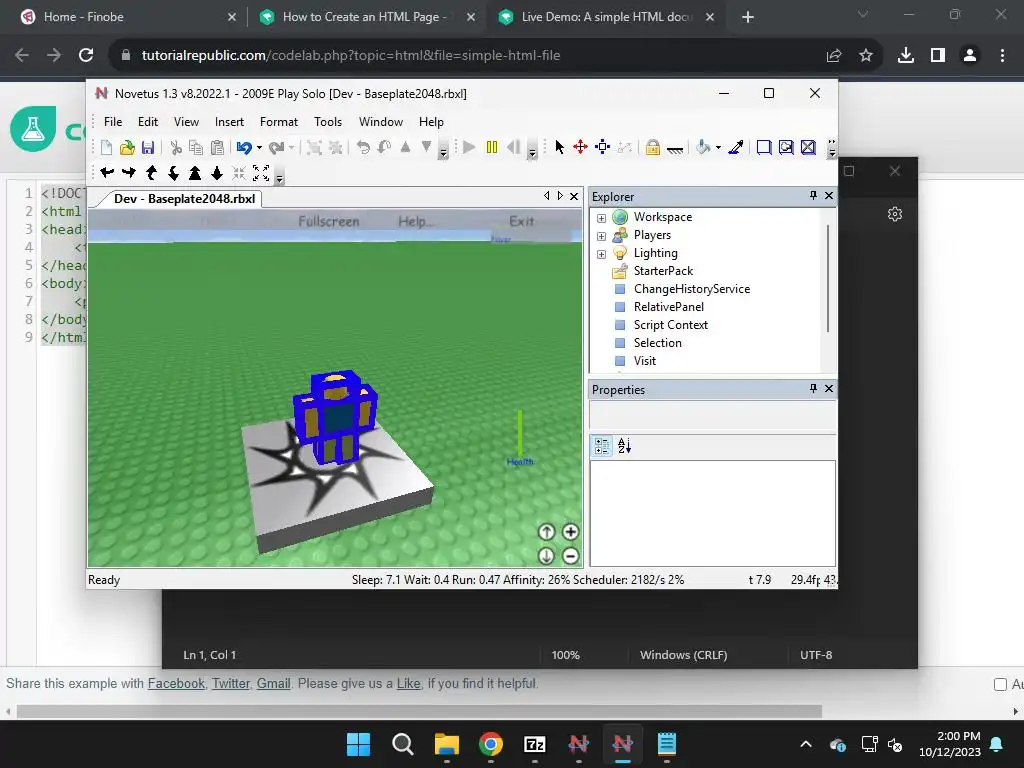
Task: Expand the Lighting tree node
Action: (x=601, y=254)
